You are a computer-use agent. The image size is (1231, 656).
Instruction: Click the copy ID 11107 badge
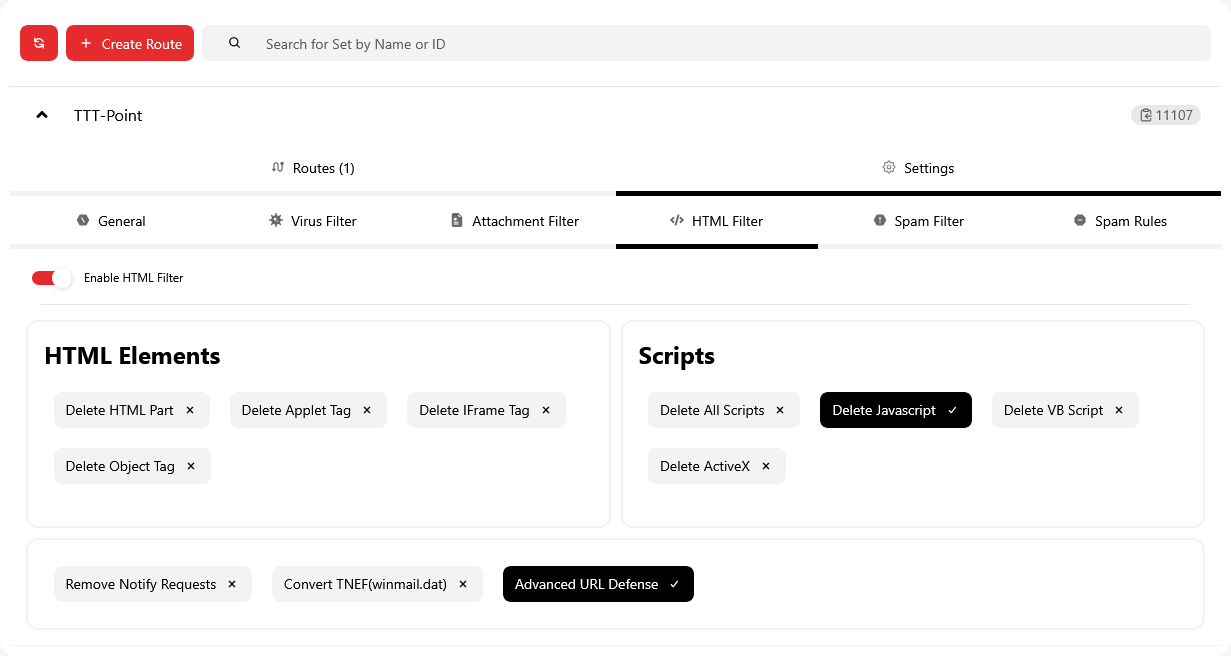tap(1165, 115)
